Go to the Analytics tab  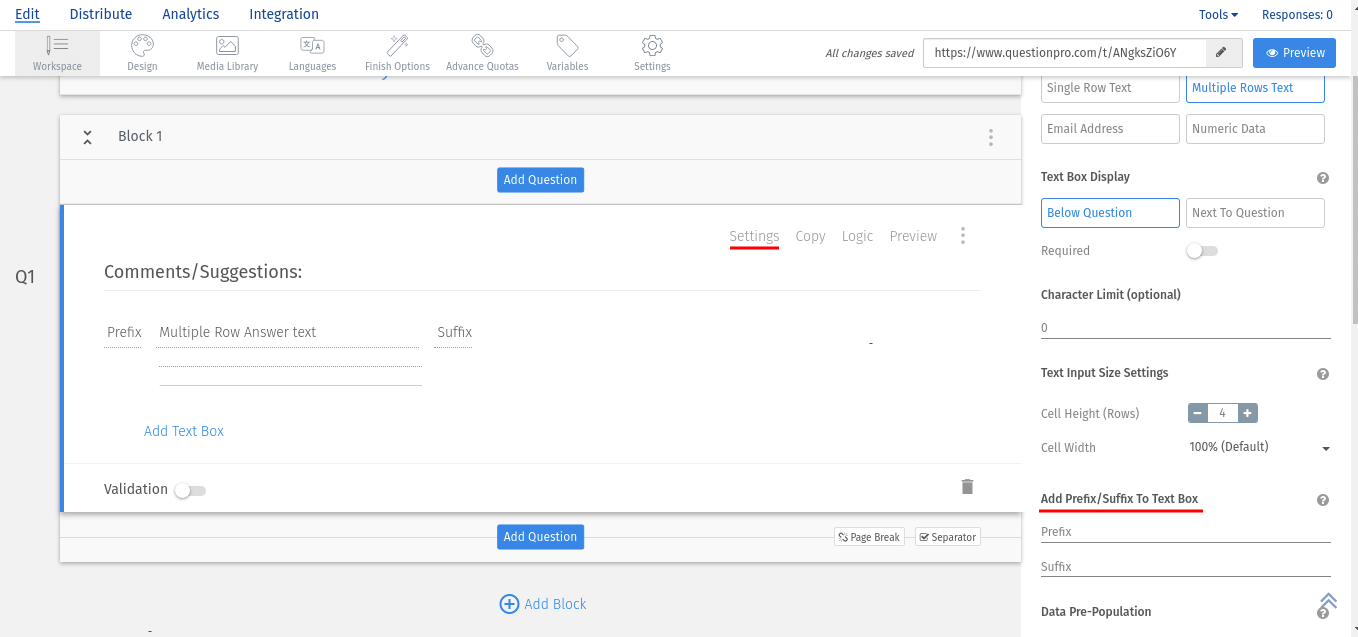[190, 14]
